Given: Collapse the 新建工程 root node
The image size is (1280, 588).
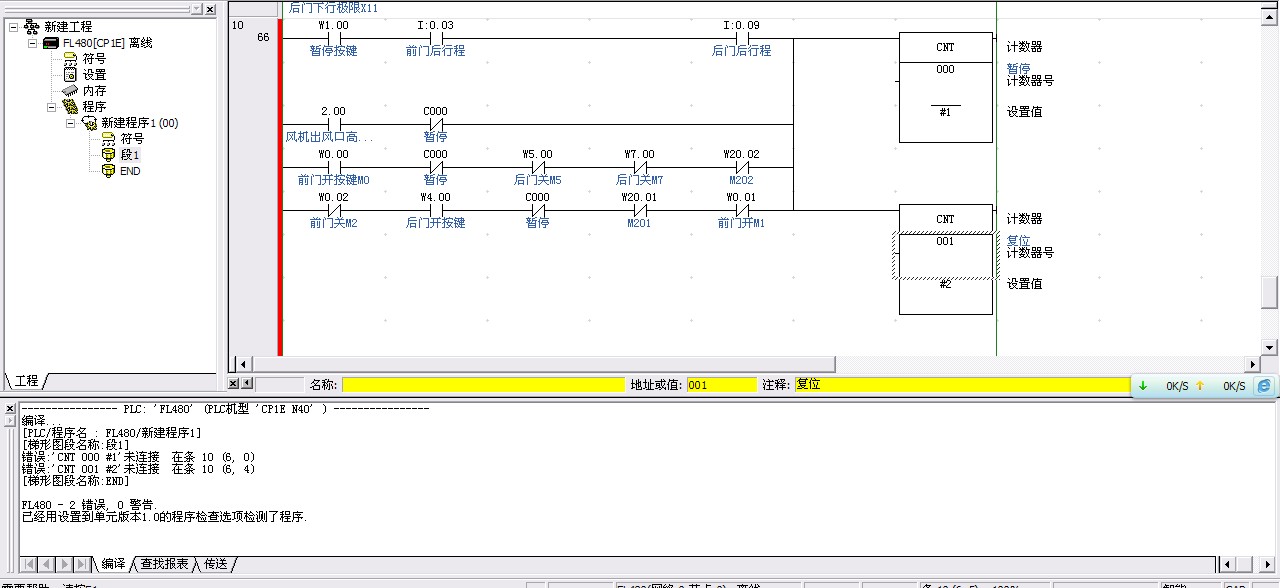Looking at the screenshot, I should pyautogui.click(x=14, y=27).
